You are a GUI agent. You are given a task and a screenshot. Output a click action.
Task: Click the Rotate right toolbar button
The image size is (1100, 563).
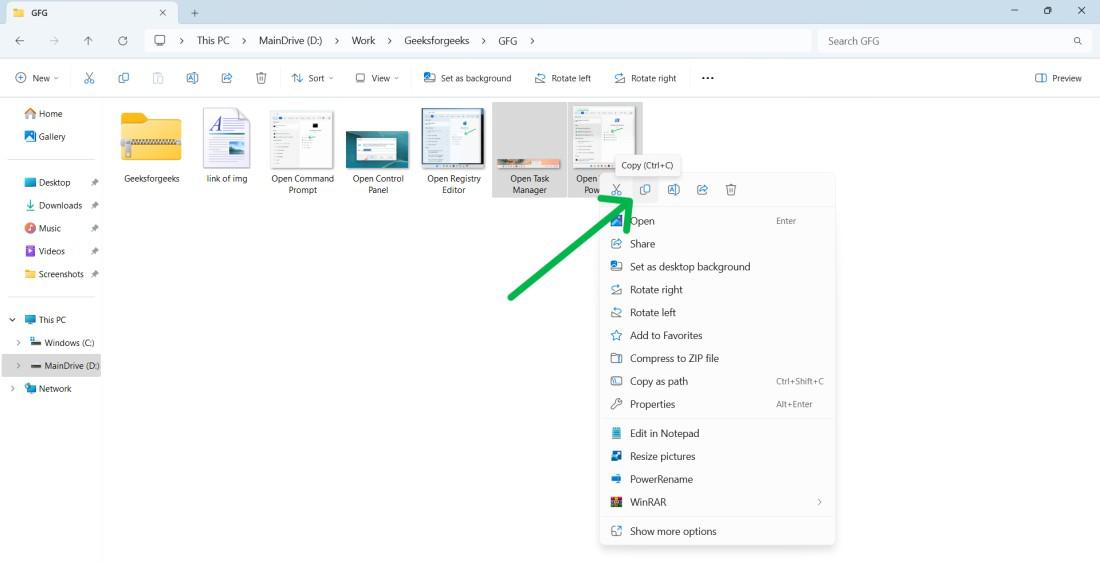(645, 79)
